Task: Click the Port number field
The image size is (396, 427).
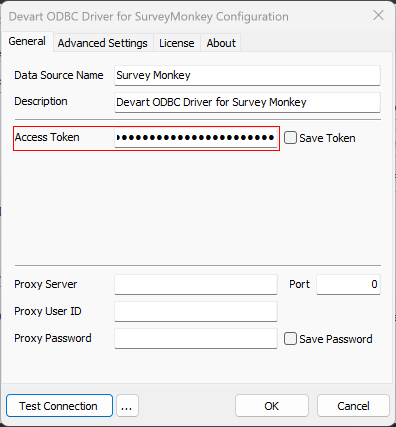Action: 348,284
